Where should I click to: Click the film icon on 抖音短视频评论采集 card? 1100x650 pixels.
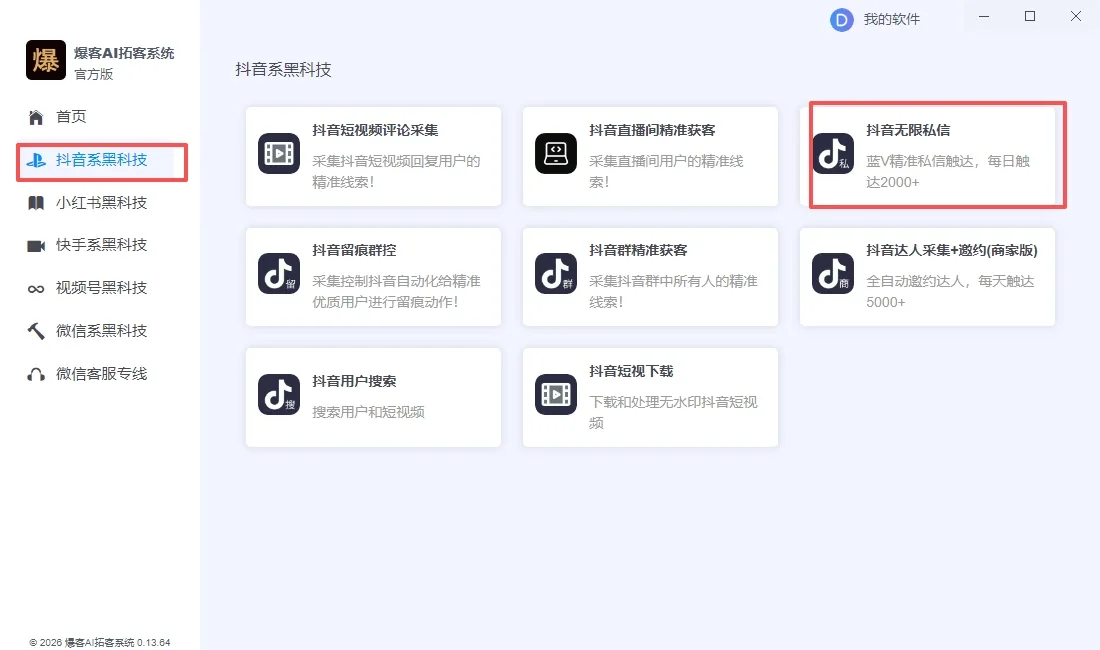pyautogui.click(x=279, y=154)
